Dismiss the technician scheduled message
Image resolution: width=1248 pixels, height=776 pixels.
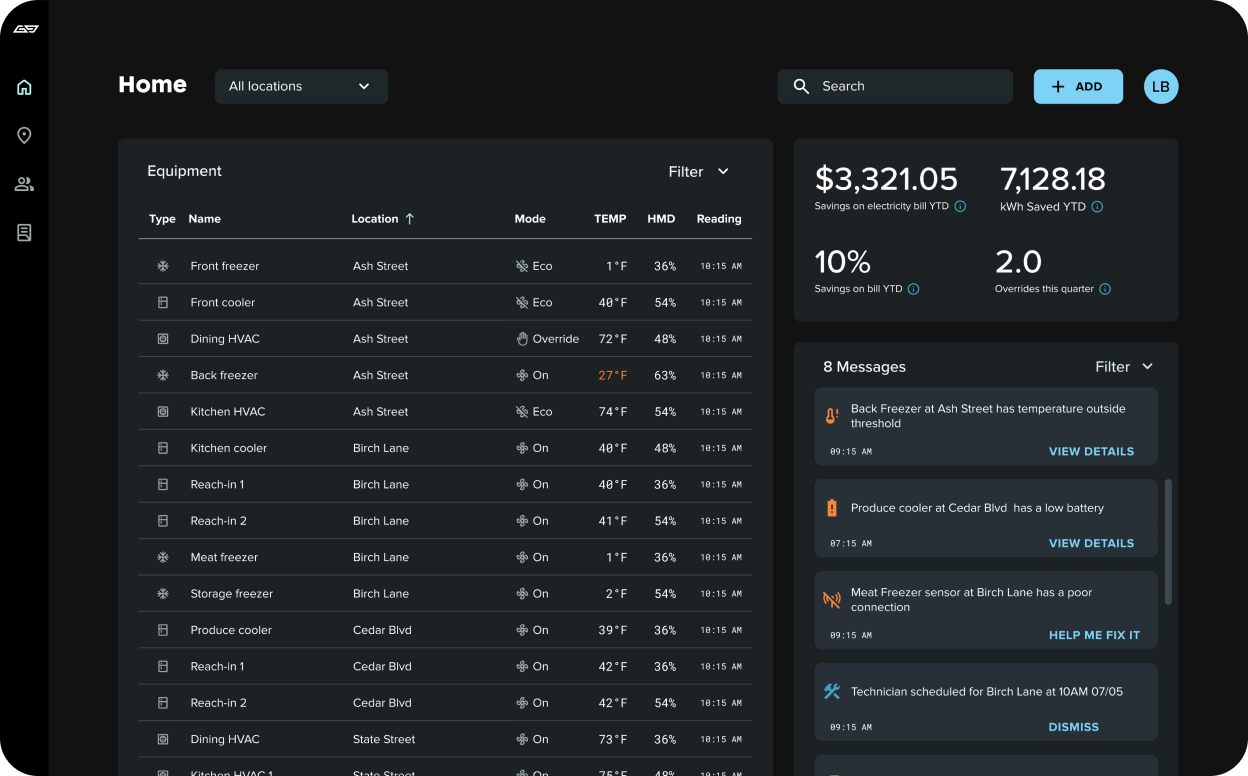pyautogui.click(x=1073, y=727)
